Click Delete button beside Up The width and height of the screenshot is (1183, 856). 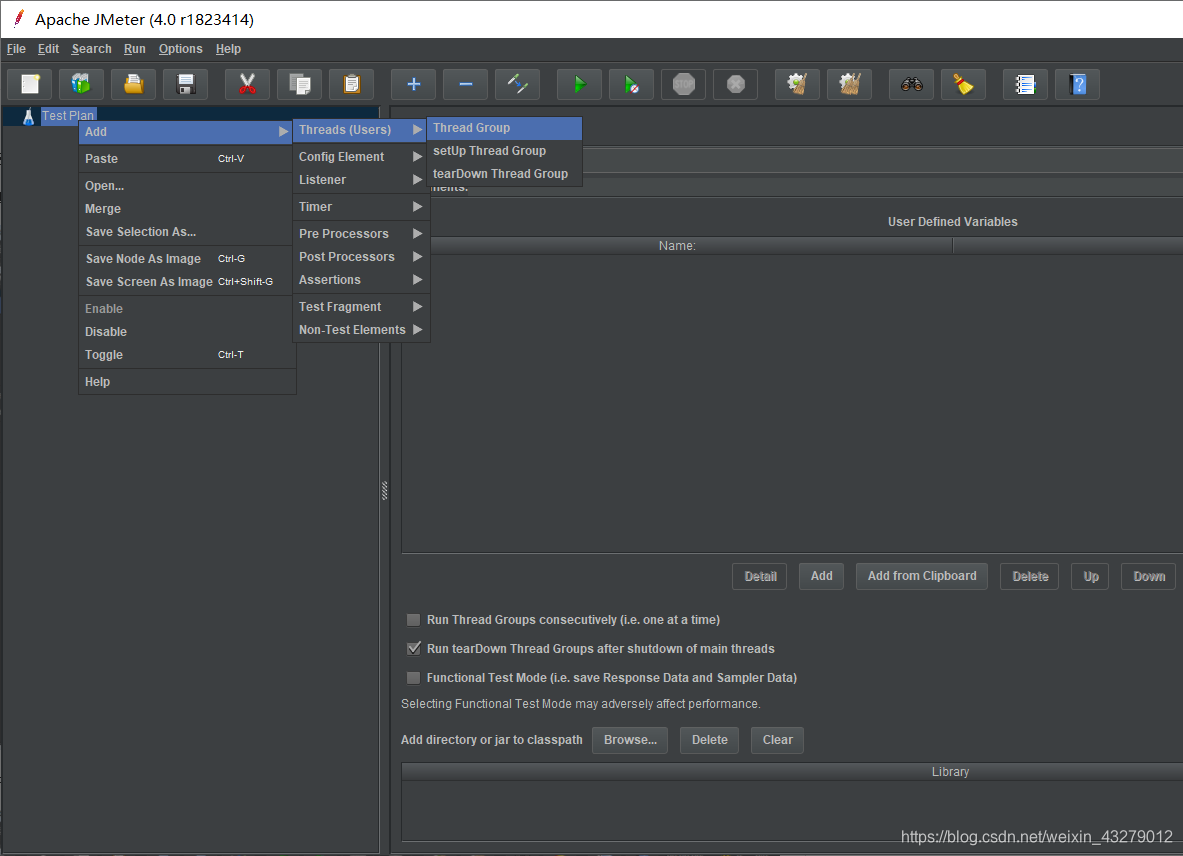point(1030,576)
